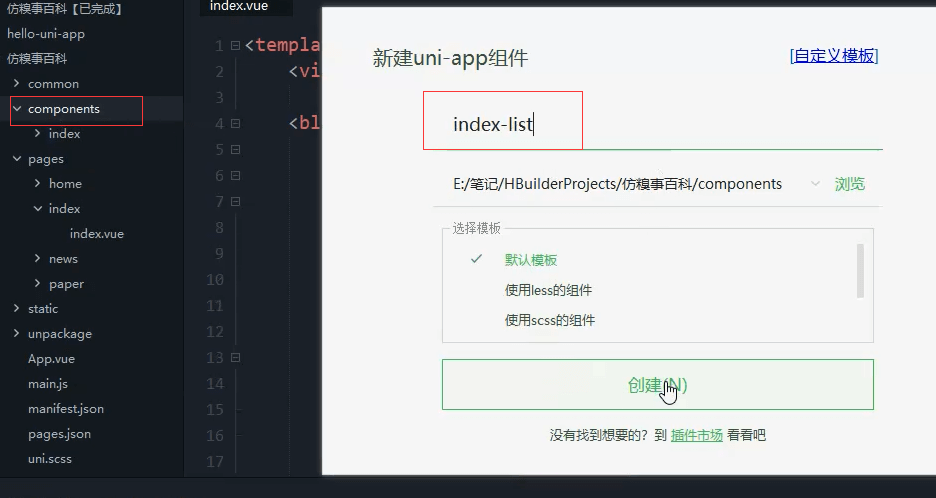Viewport: 936px width, 498px height.
Task: Click the 自定义模板 link
Action: click(834, 56)
